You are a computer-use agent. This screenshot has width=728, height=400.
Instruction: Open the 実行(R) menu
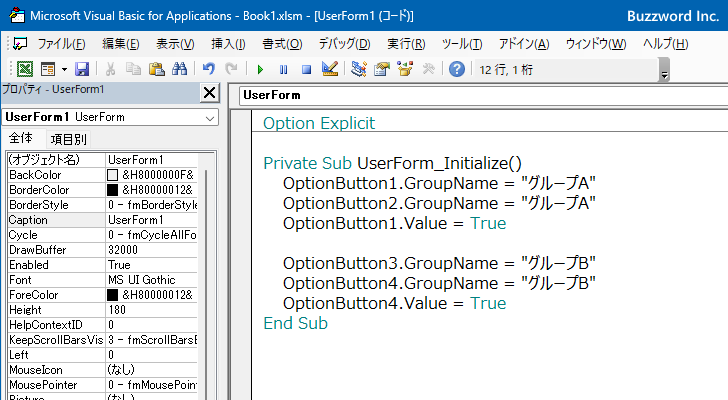click(406, 44)
